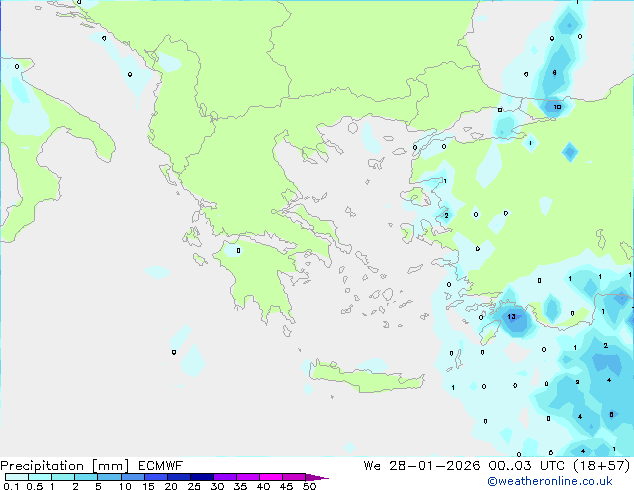This screenshot has width=634, height=490.
Task: Click the "0" value on the Peloponnese
Action: point(239,251)
